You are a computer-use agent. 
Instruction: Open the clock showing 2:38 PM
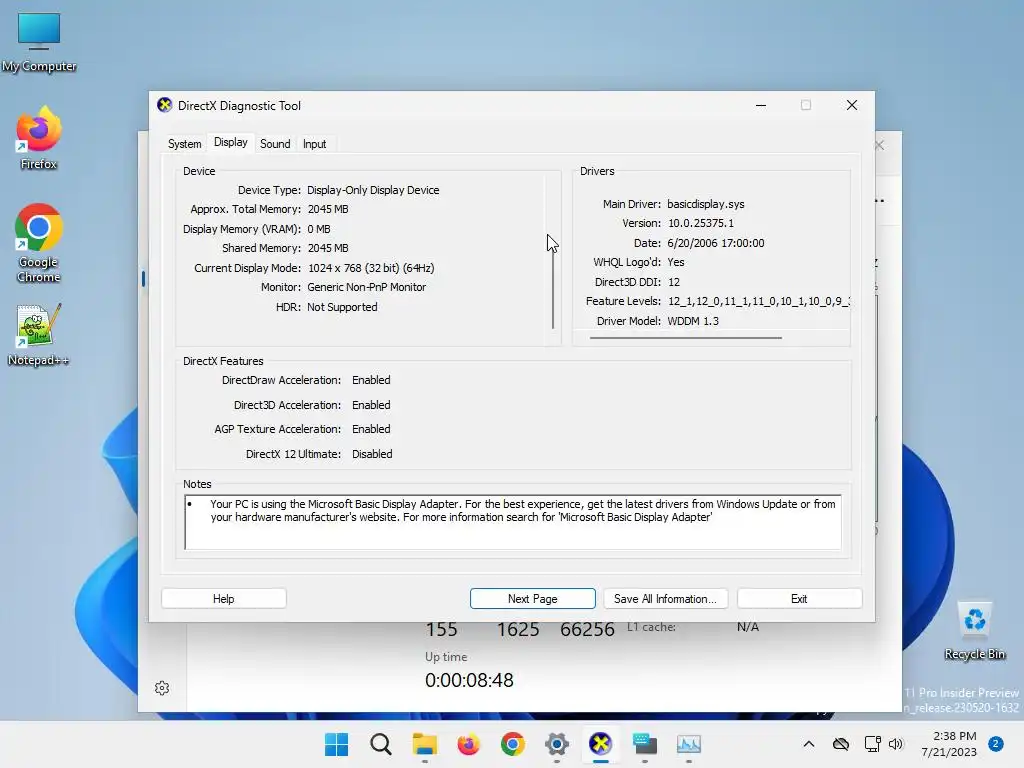[949, 744]
